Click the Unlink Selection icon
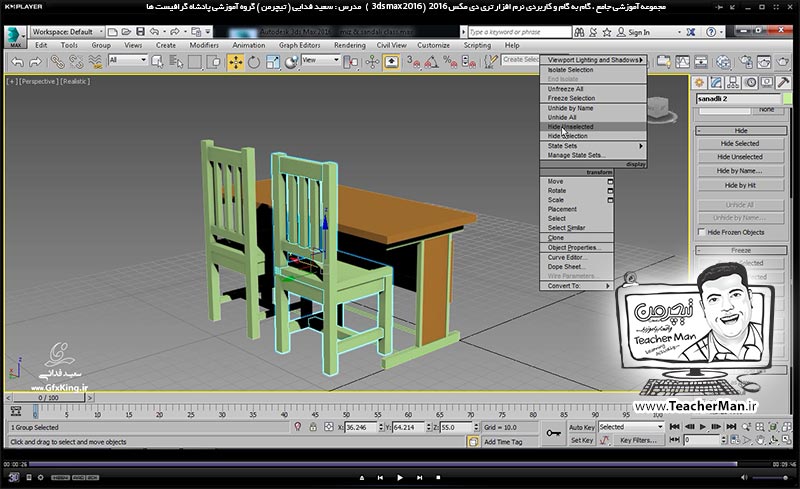Viewport: 800px width, 489px height. tap(77, 62)
